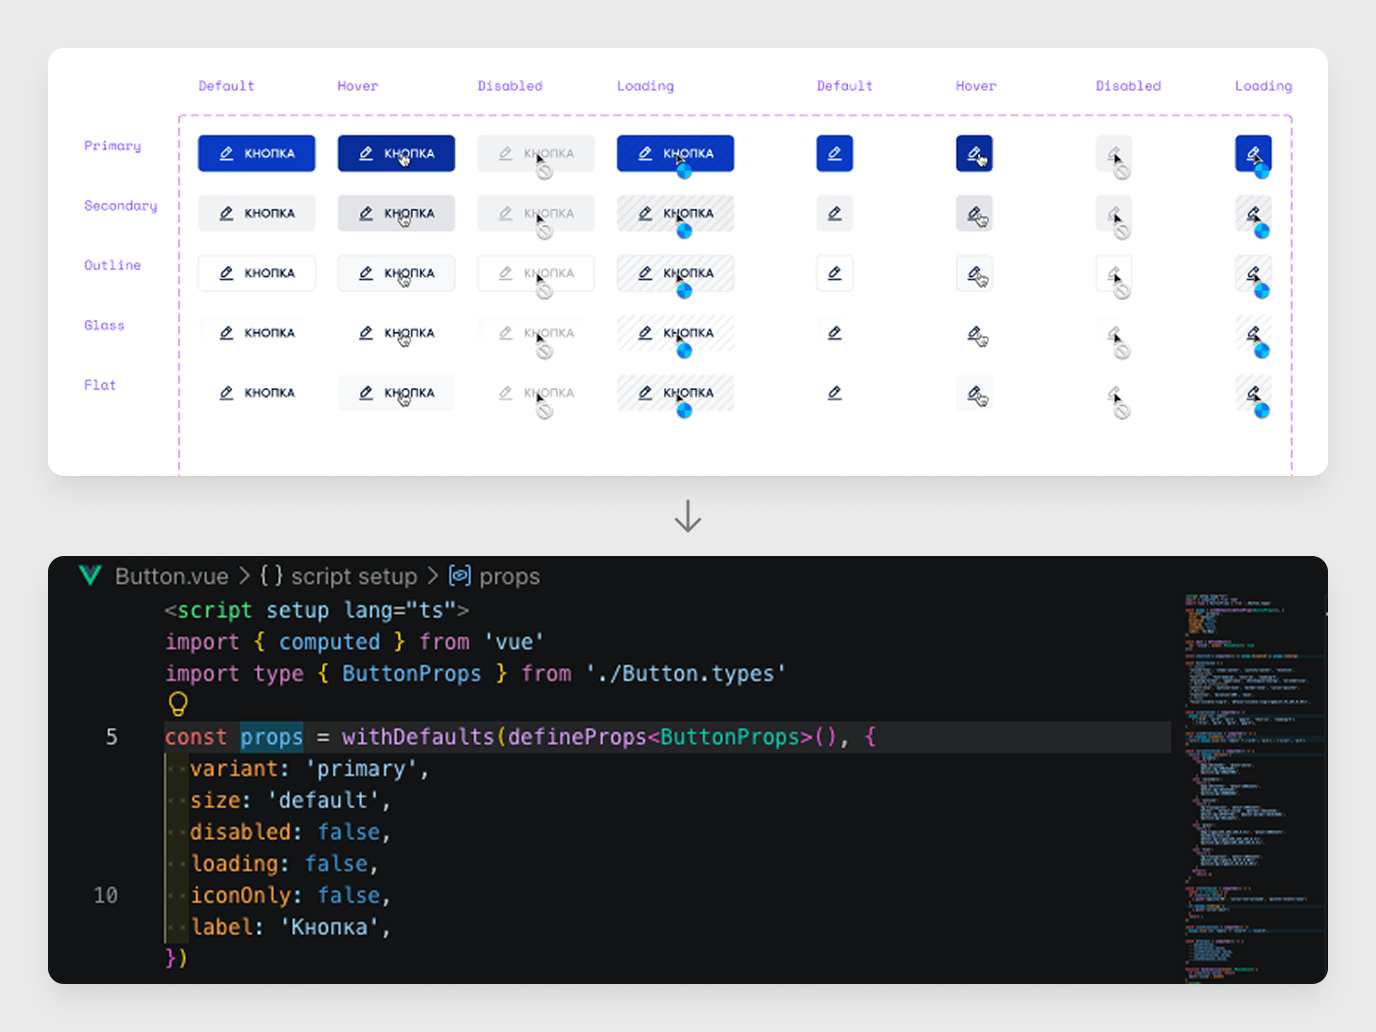Click the Outline Loading icon-only pencil button

click(1253, 273)
